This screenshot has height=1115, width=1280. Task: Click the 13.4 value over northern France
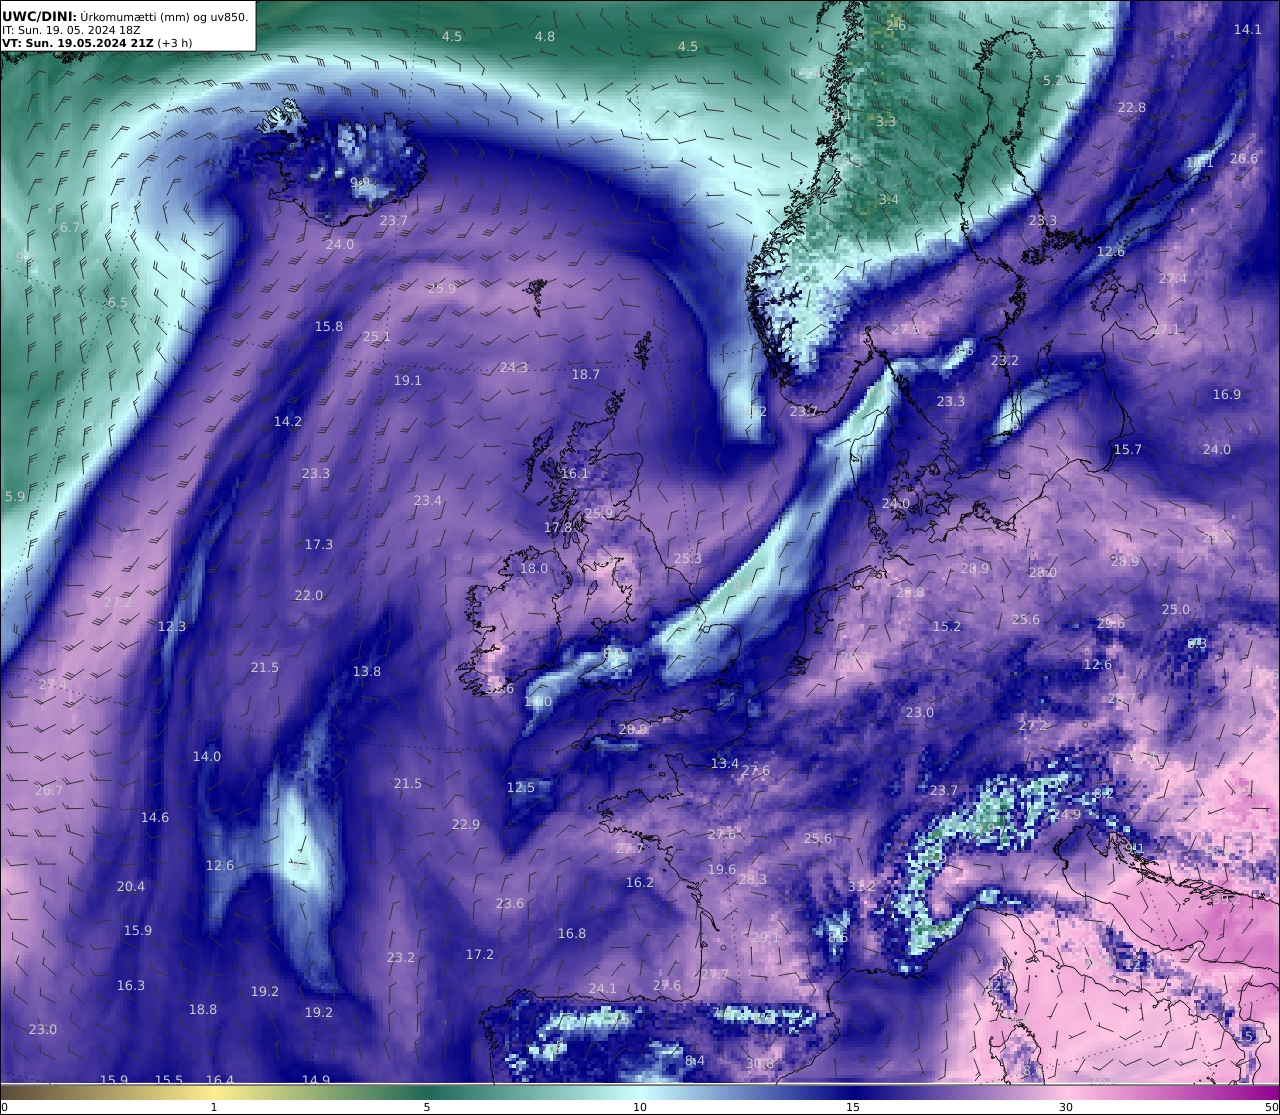coord(725,764)
